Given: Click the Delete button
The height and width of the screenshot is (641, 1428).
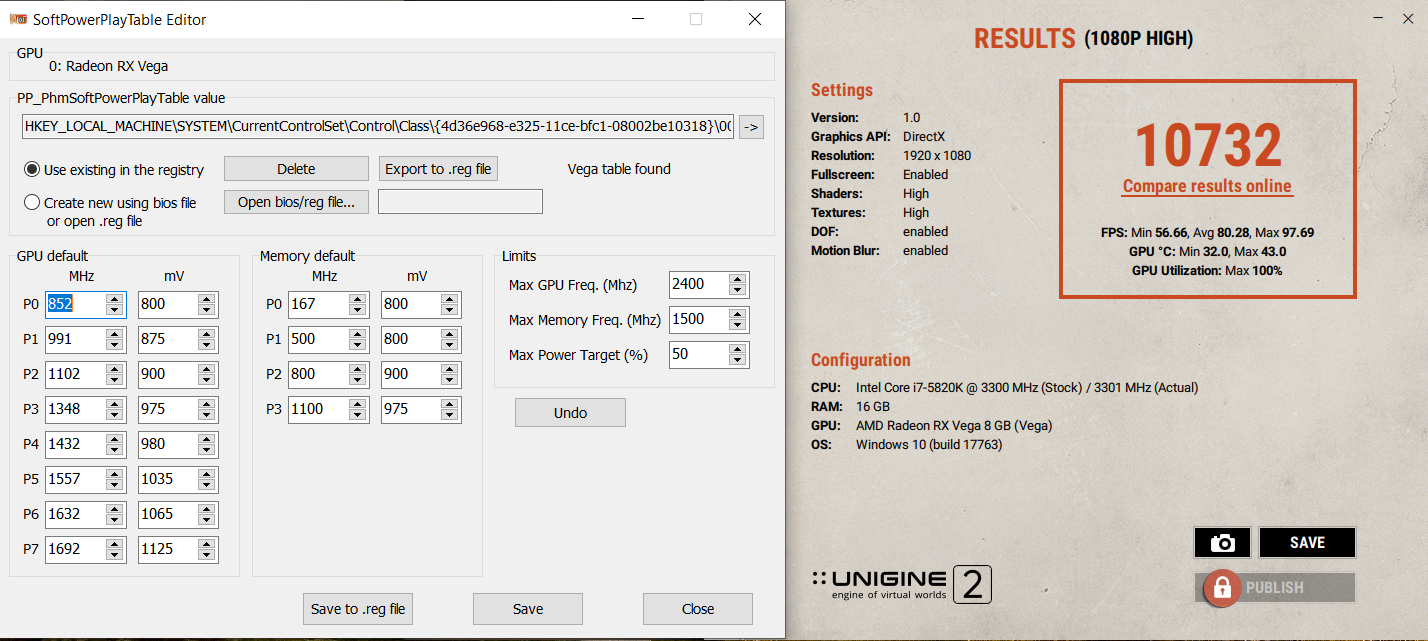Looking at the screenshot, I should pos(296,169).
